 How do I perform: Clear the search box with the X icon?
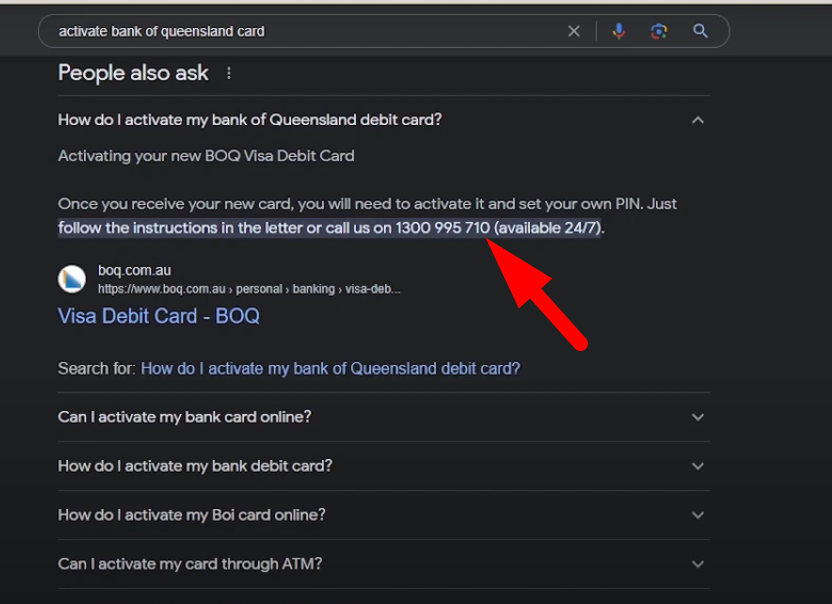[x=574, y=31]
